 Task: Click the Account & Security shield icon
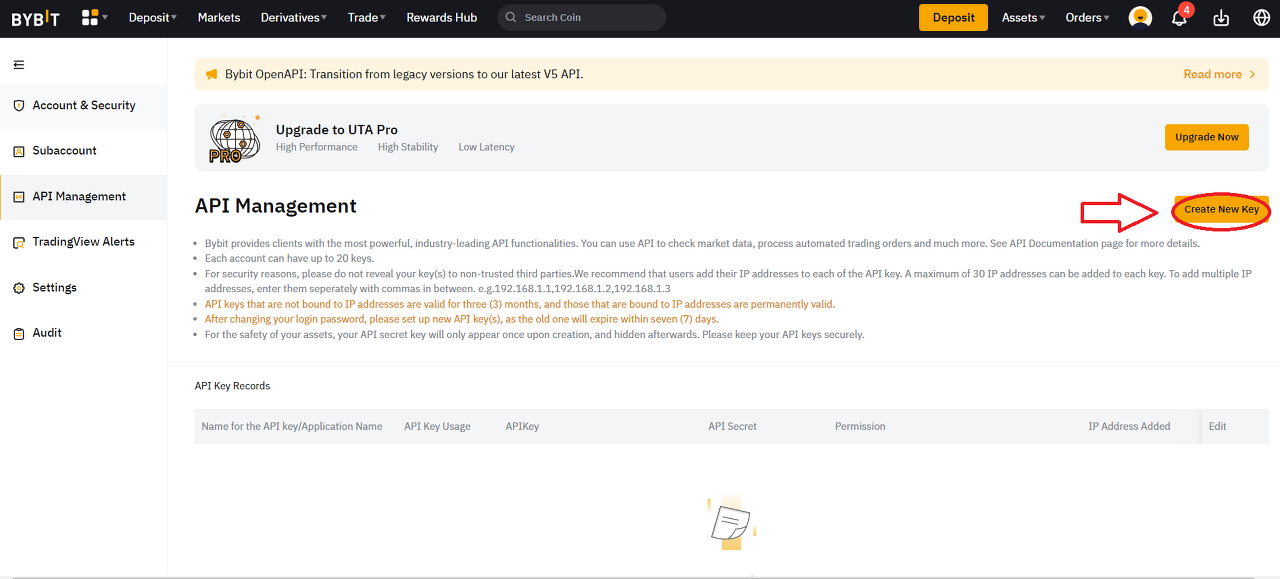coord(19,105)
